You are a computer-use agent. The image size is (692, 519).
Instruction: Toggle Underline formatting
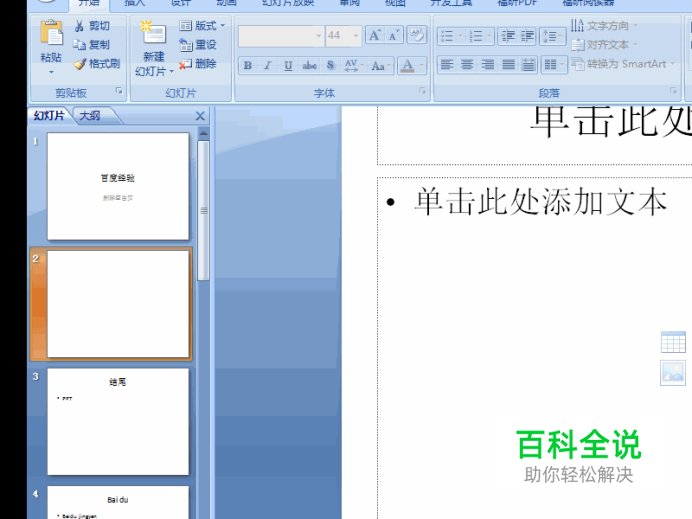[x=288, y=66]
